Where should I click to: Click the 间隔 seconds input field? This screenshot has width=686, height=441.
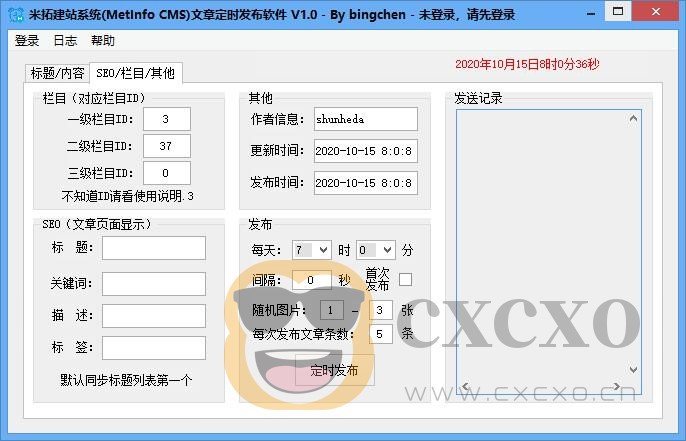tap(312, 280)
